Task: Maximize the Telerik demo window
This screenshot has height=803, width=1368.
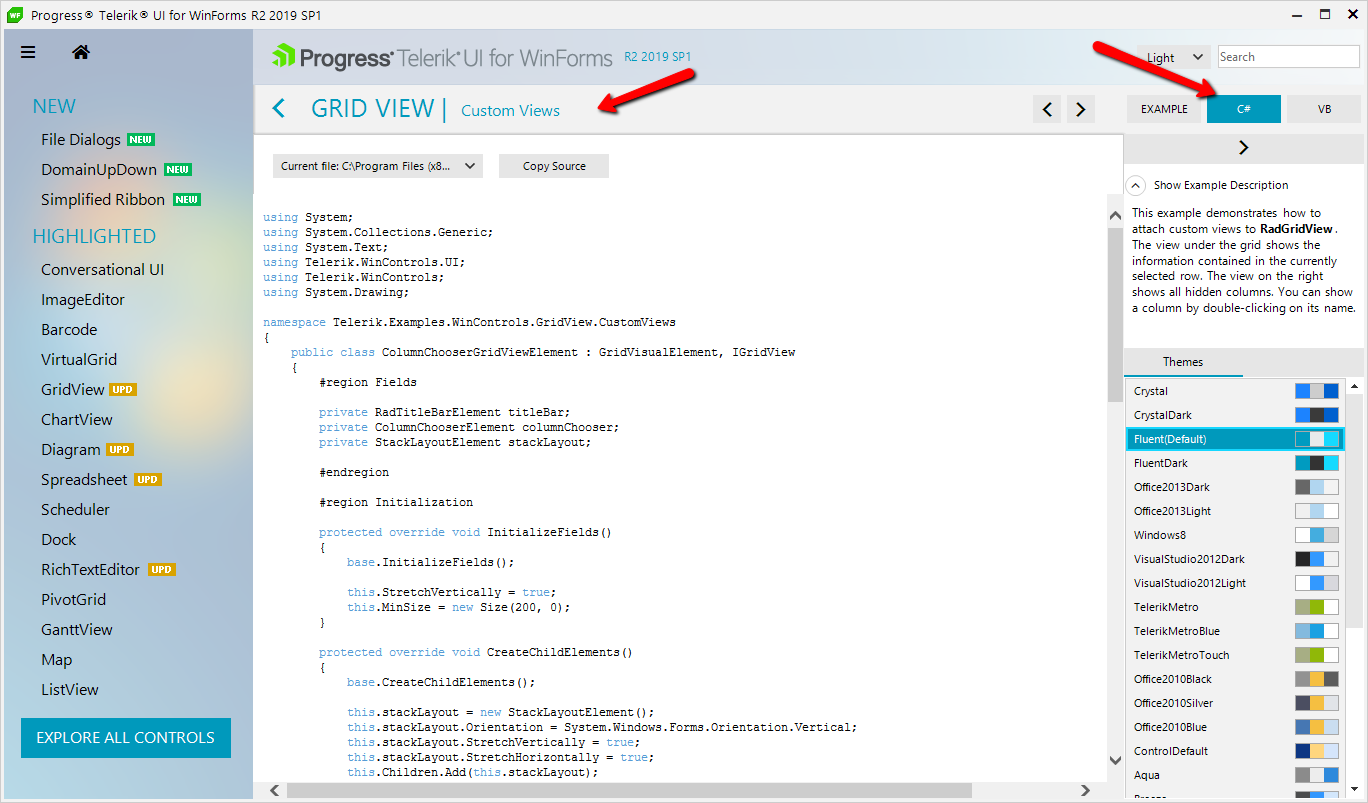Action: coord(1324,15)
